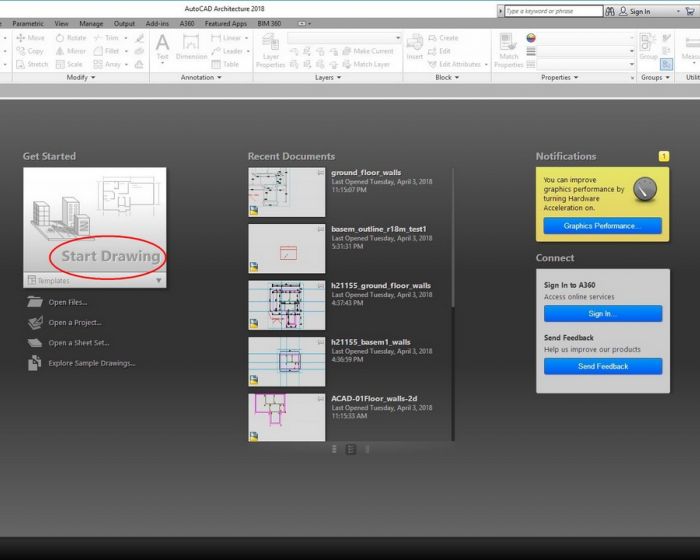Screen dimensions: 700x560
Task: Click the block Edit tool
Action: (439, 51)
